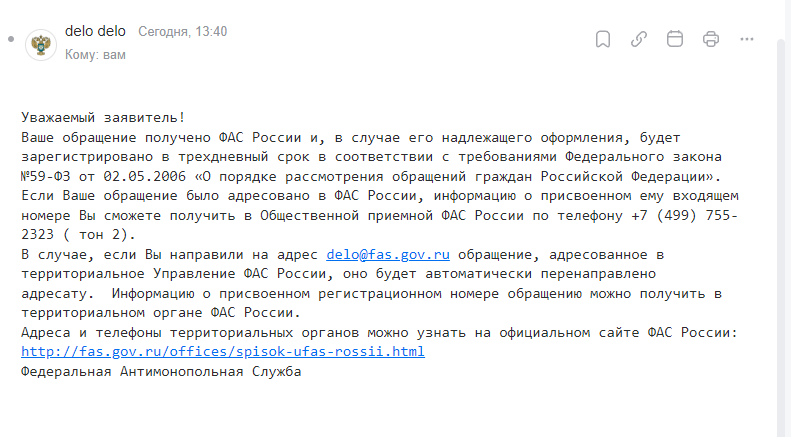Print the email with the printer icon
Image resolution: width=791 pixels, height=437 pixels.
pyautogui.click(x=711, y=39)
